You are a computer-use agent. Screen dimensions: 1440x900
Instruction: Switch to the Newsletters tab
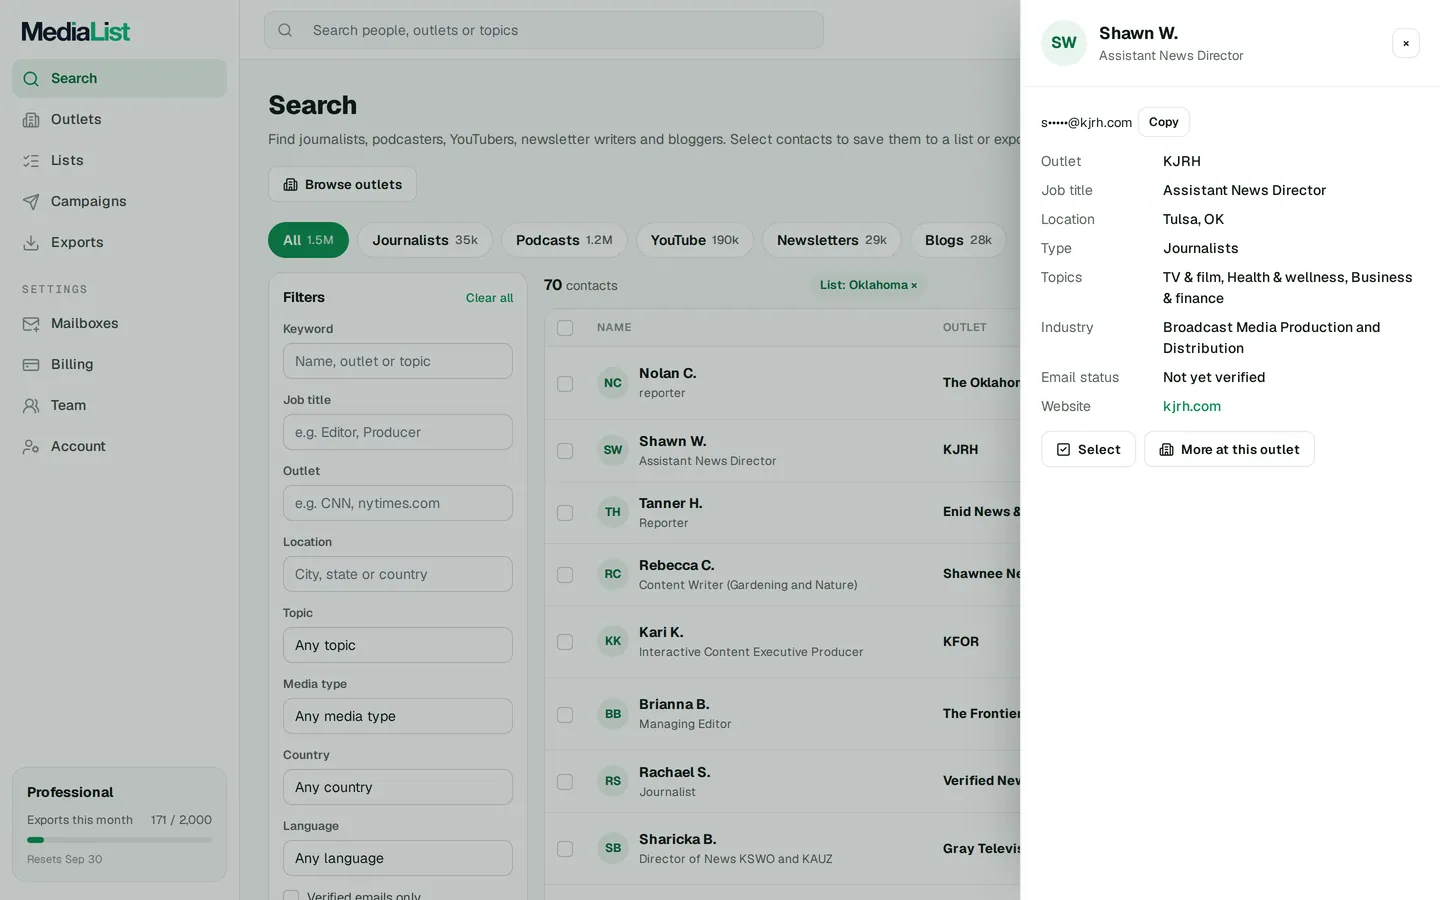(832, 240)
